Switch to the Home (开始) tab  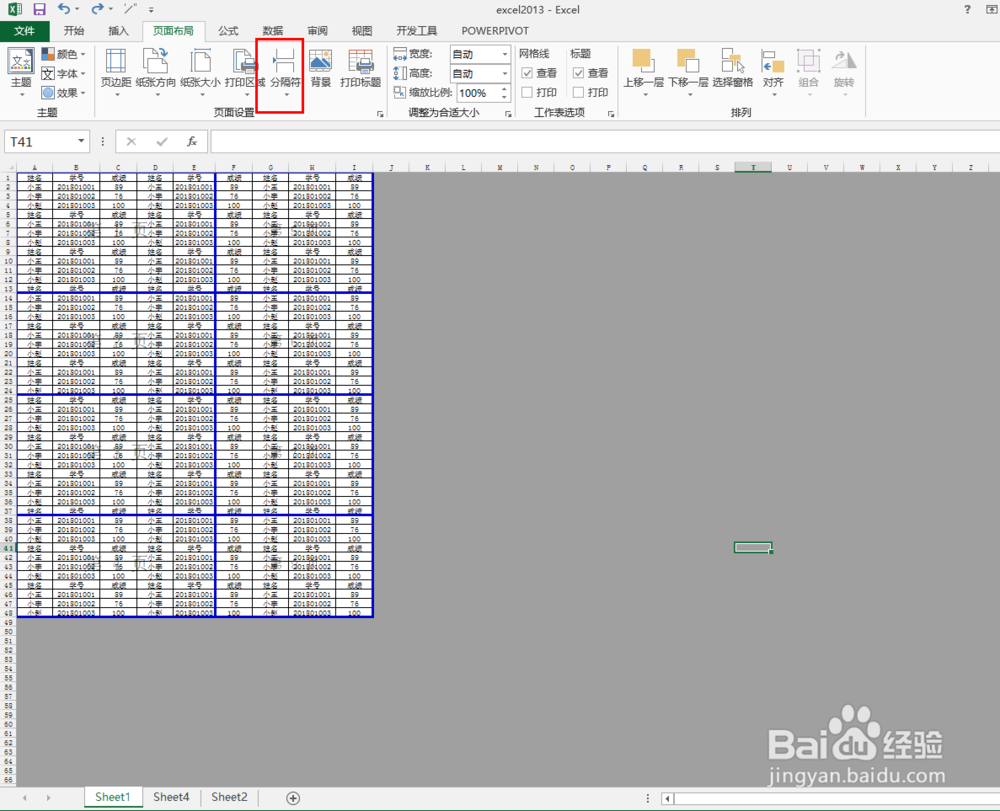(74, 31)
